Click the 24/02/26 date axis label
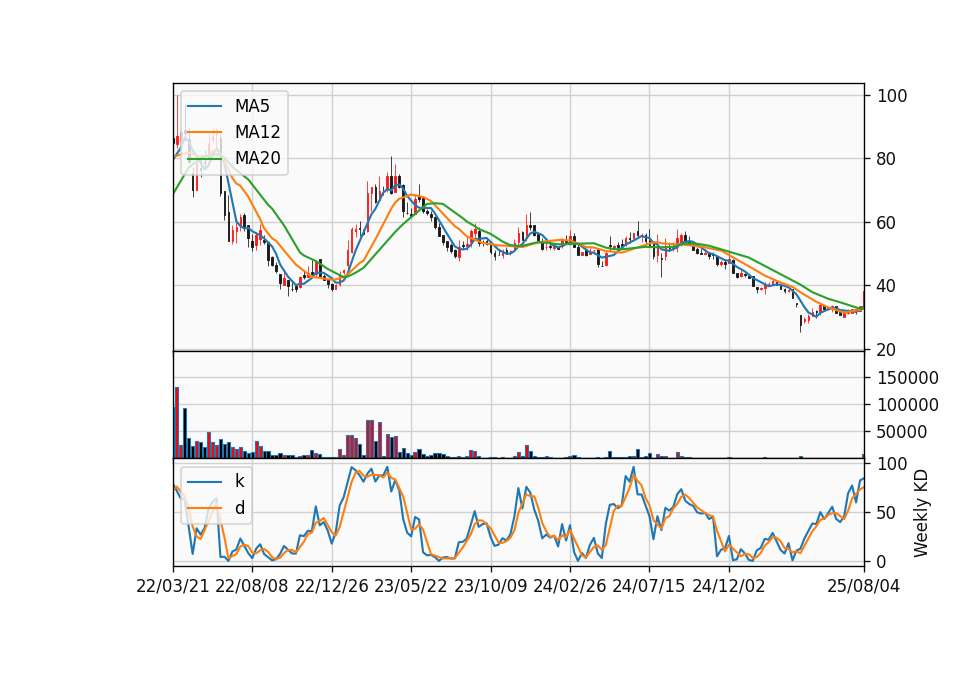Image resolution: width=960 pixels, height=690 pixels. (570, 586)
